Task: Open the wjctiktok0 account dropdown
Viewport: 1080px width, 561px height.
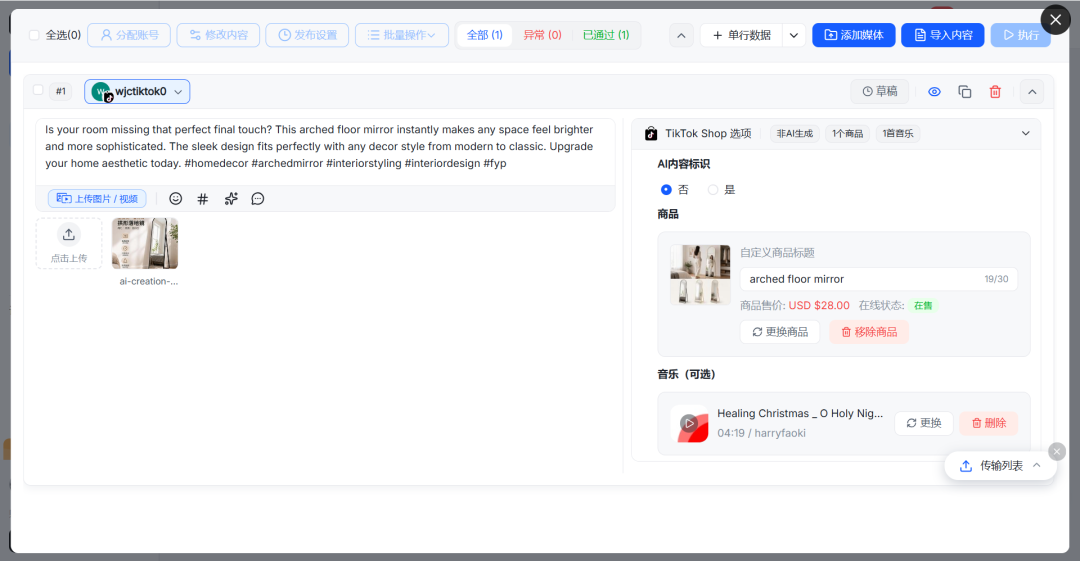Action: pyautogui.click(x=137, y=92)
